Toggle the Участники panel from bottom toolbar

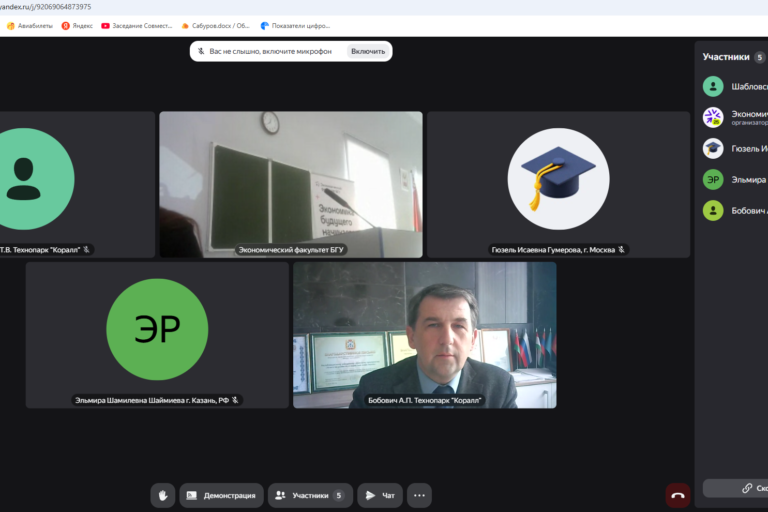pos(309,495)
